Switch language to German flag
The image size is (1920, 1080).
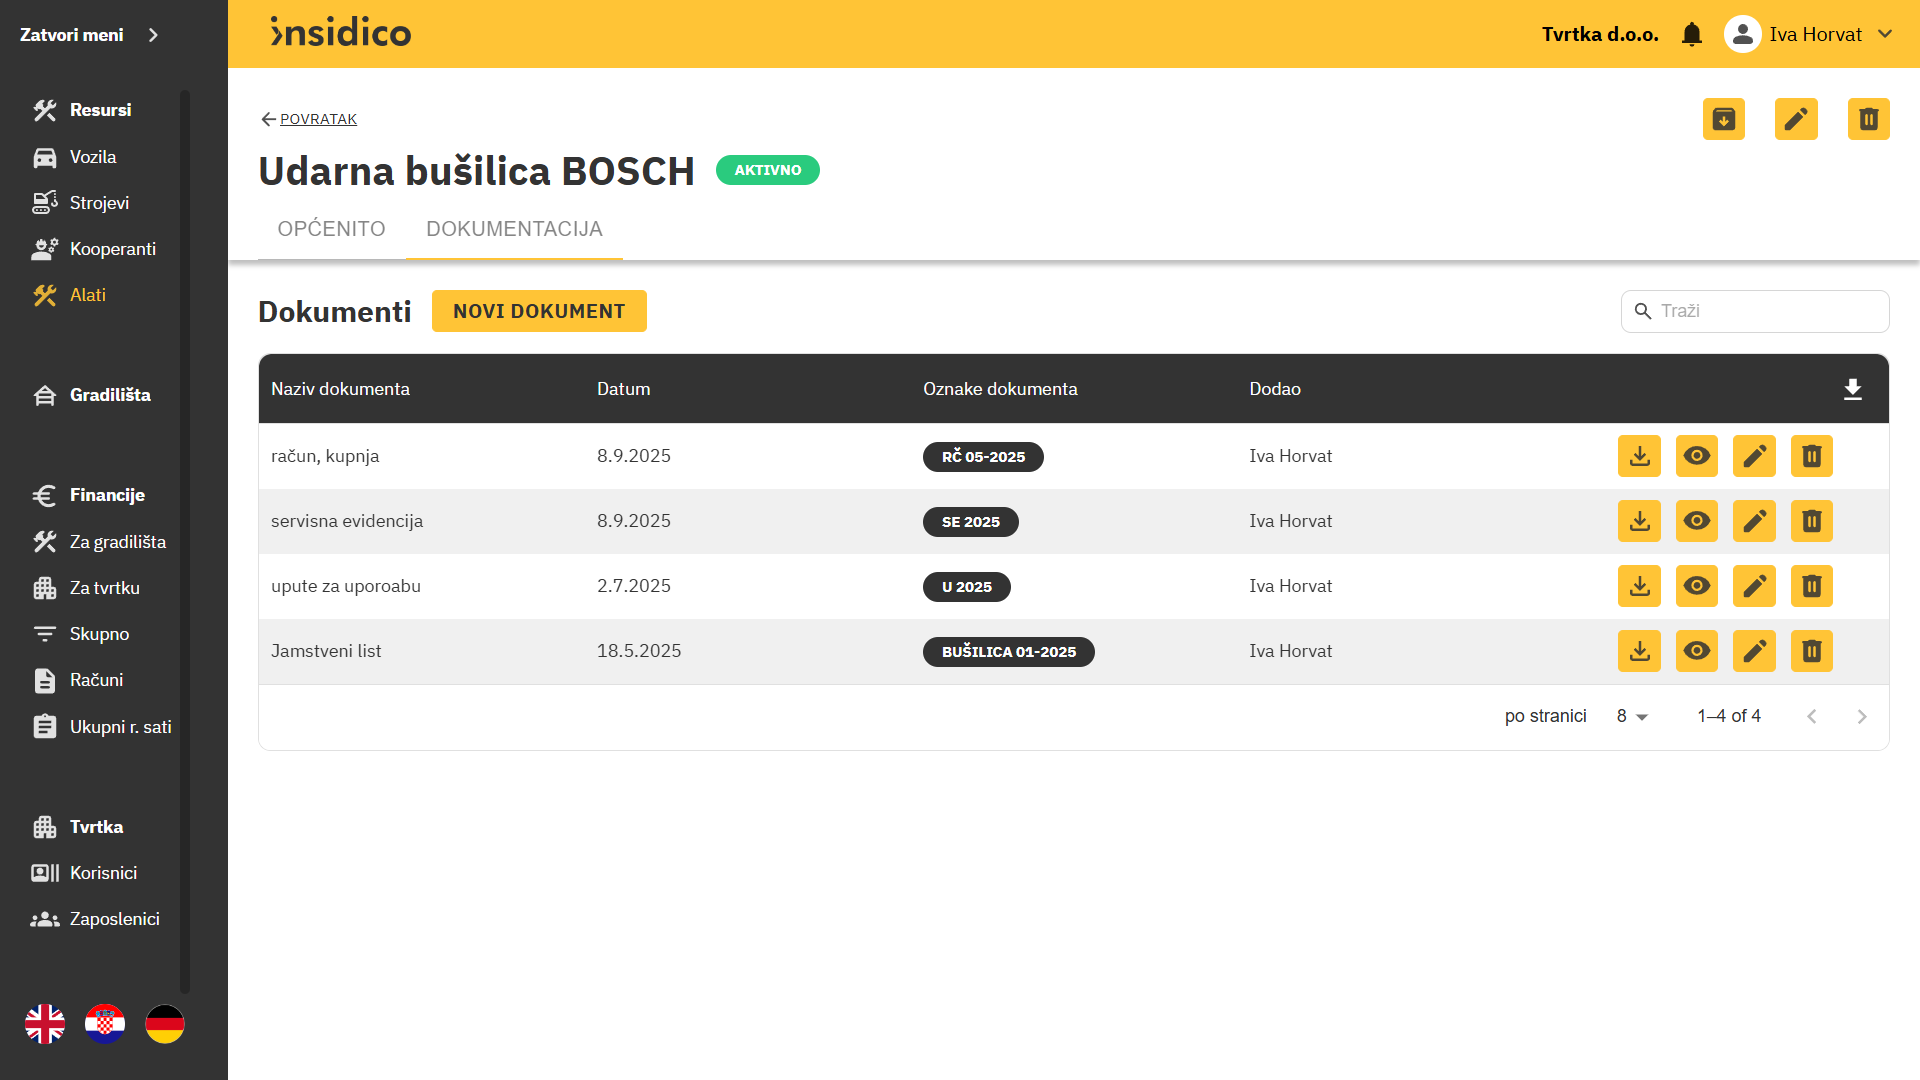[165, 1024]
